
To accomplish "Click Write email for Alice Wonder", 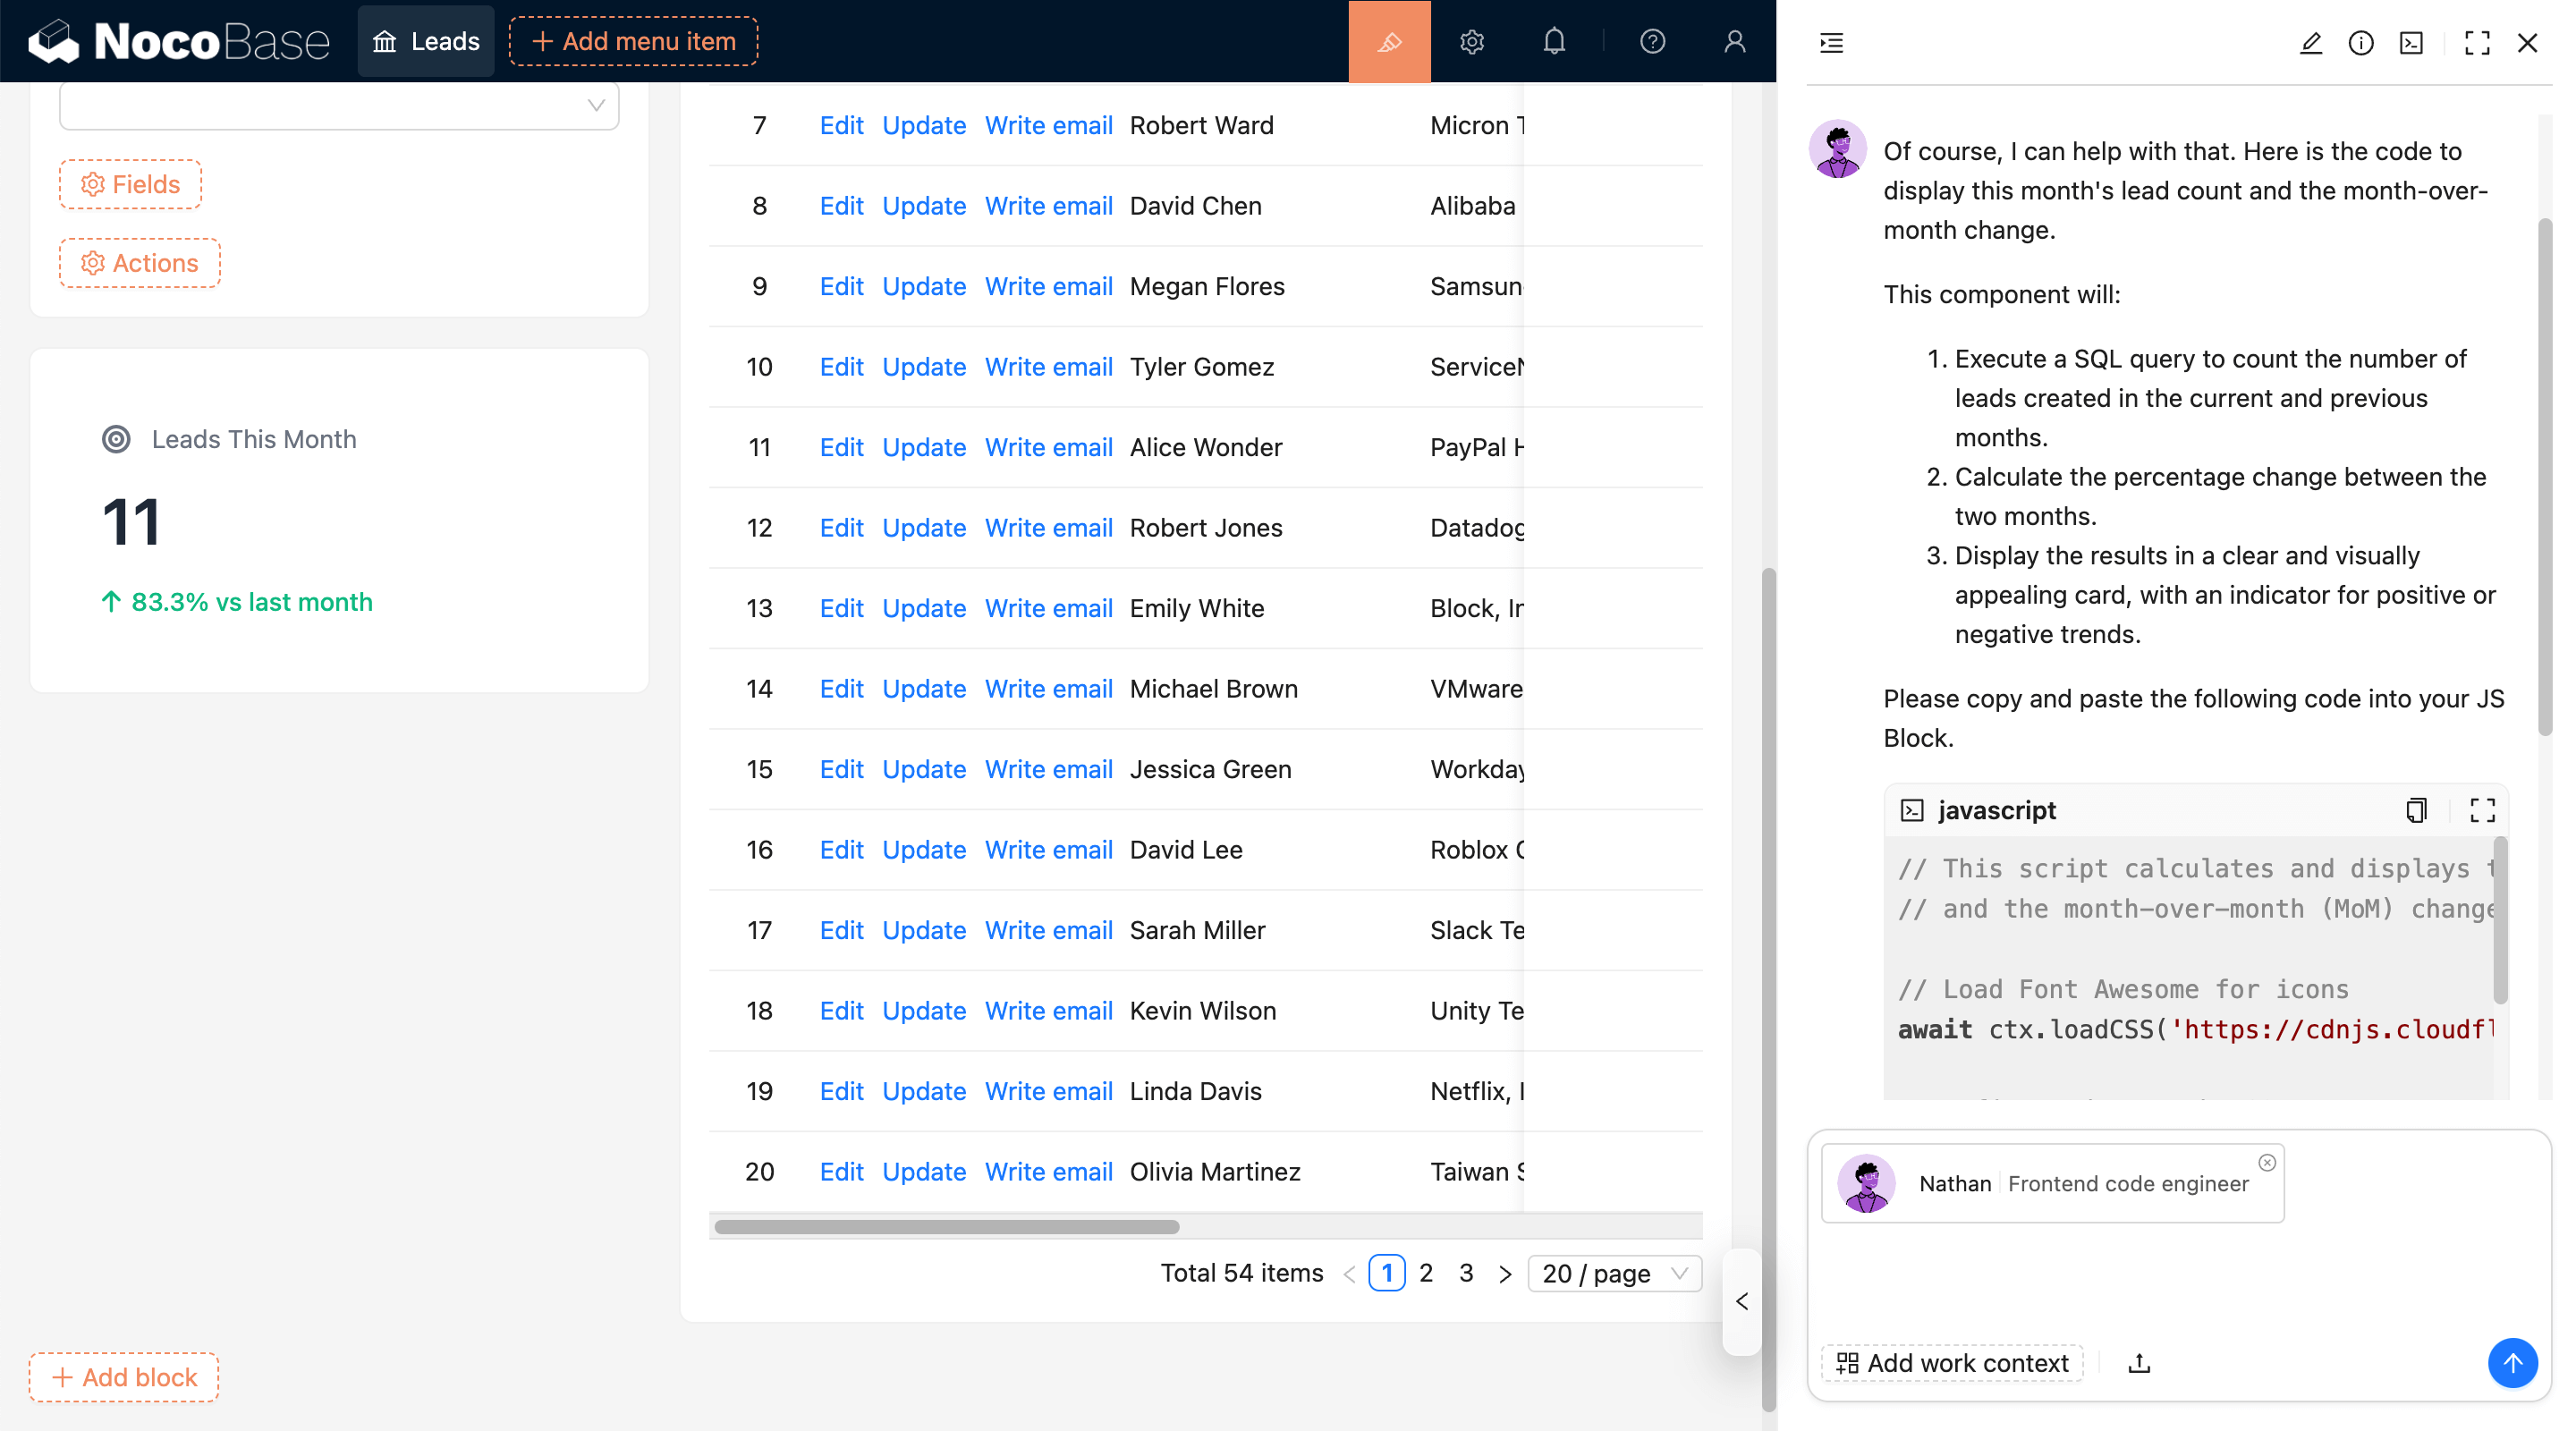I will tap(1048, 447).
